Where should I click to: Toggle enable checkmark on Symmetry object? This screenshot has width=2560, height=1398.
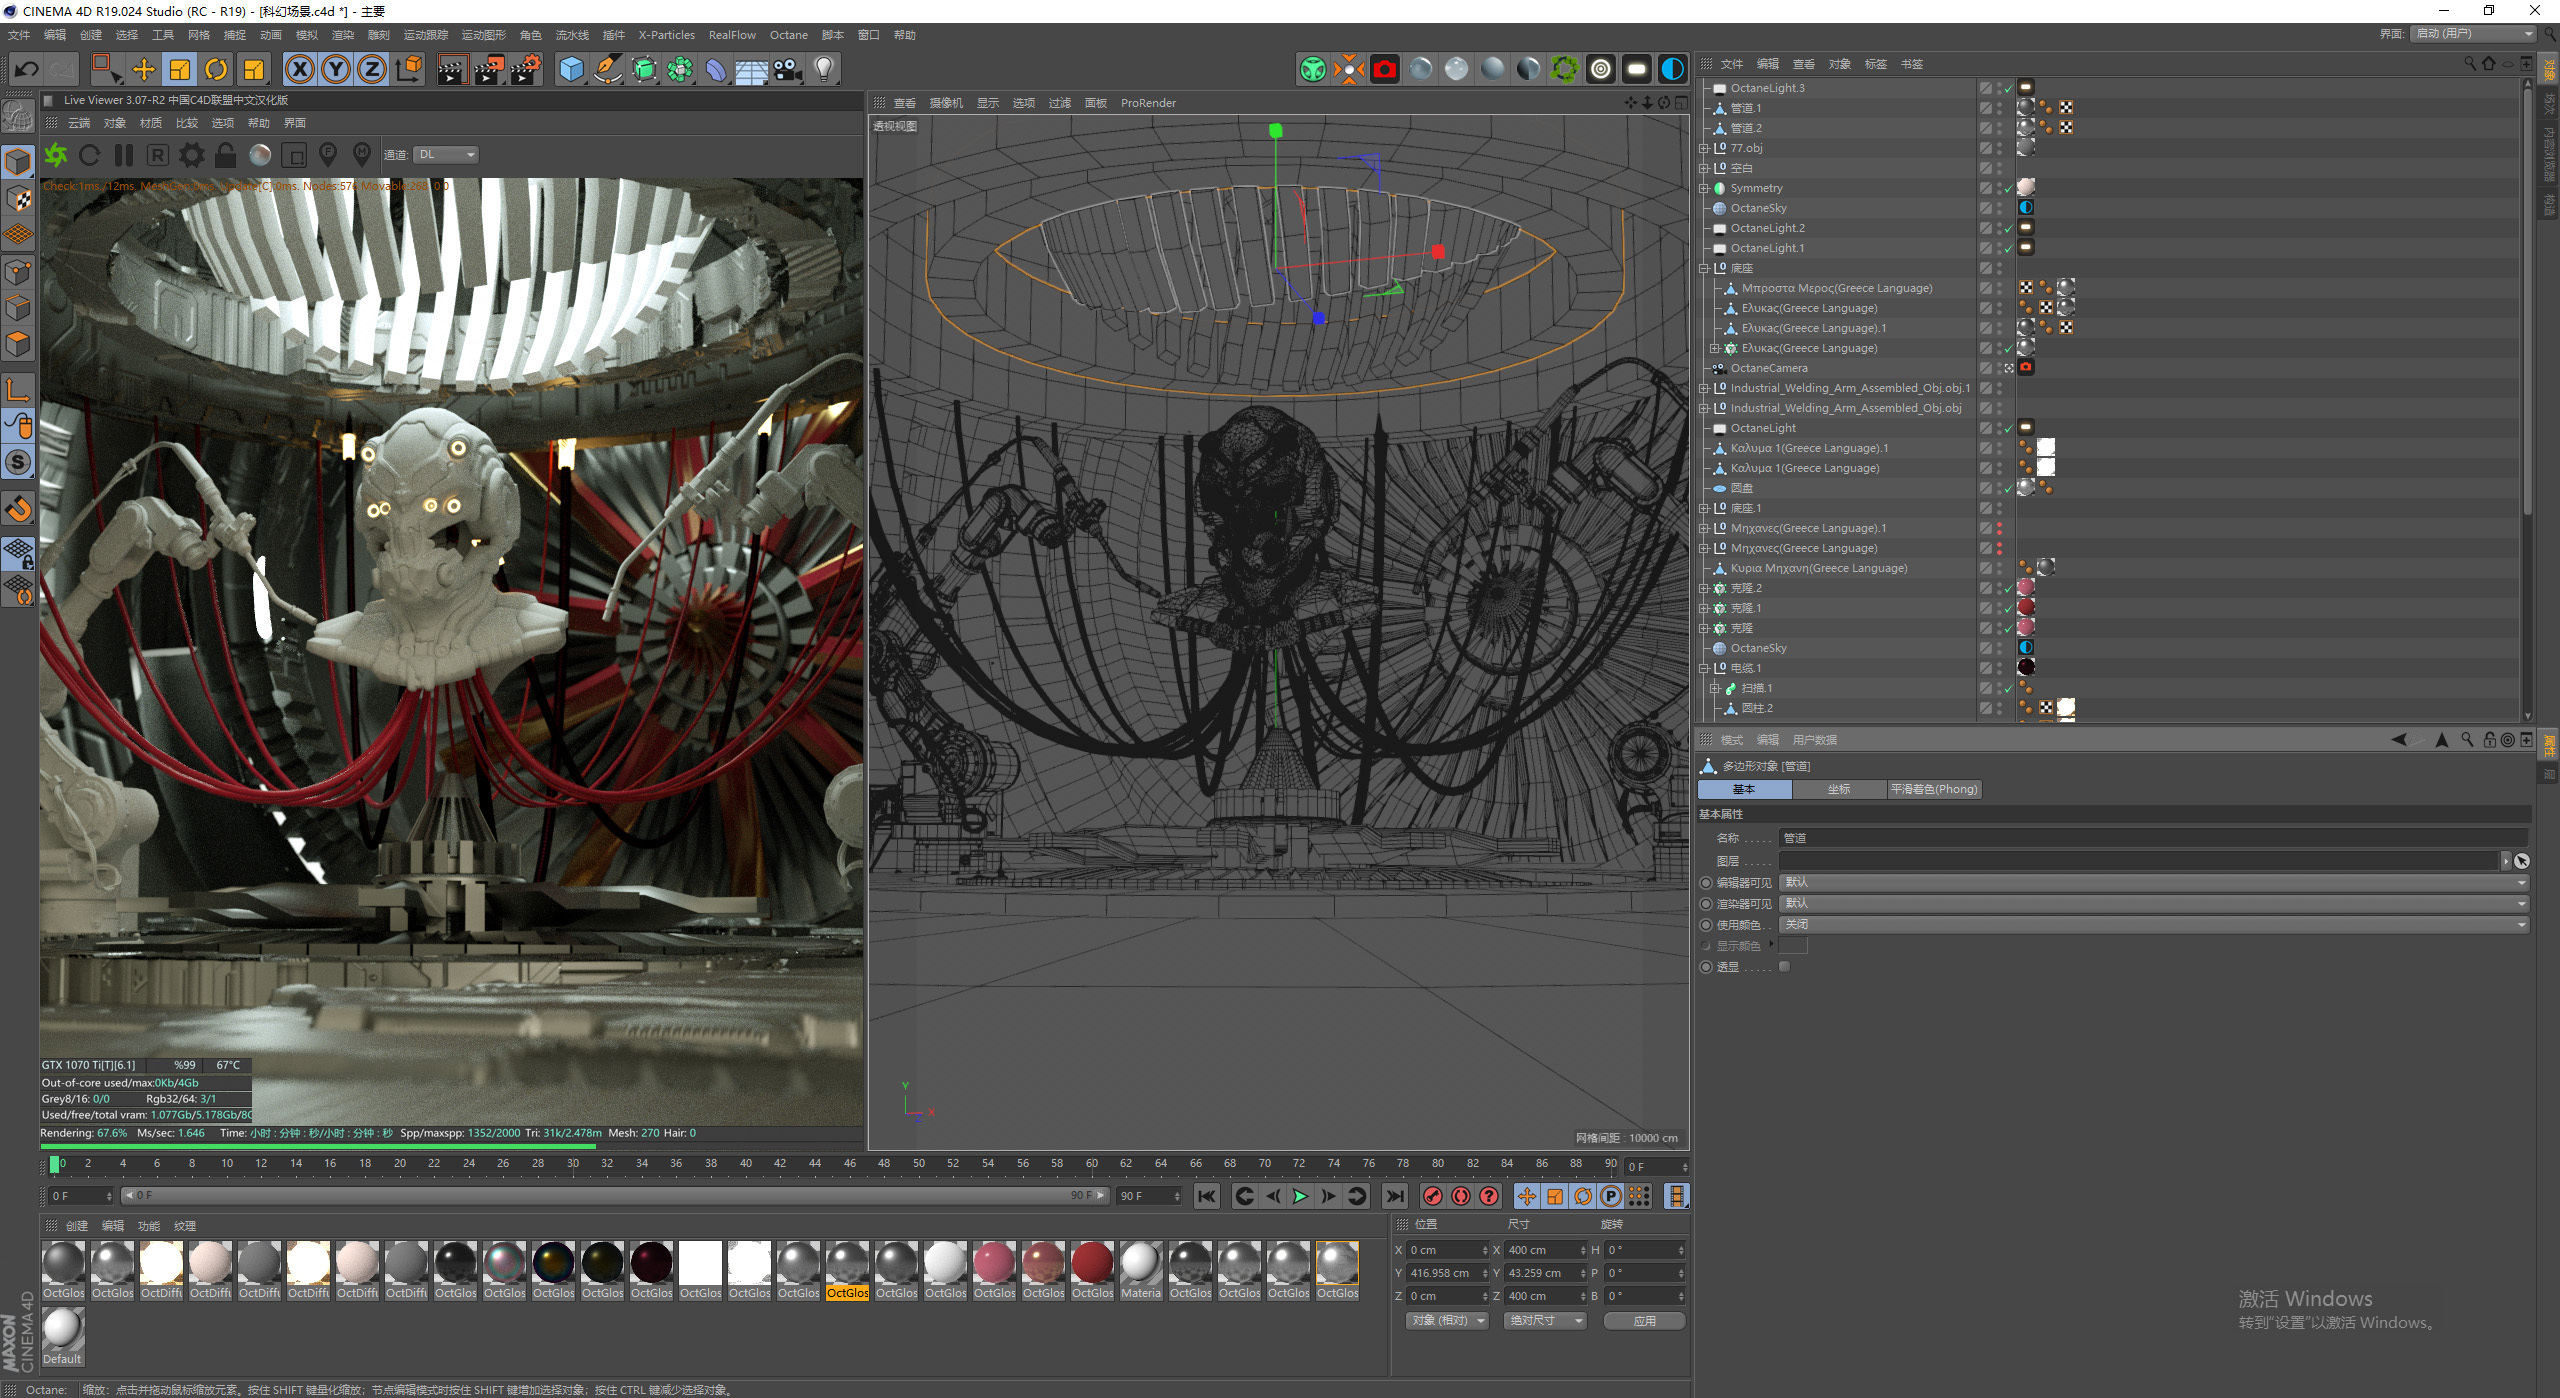2008,188
